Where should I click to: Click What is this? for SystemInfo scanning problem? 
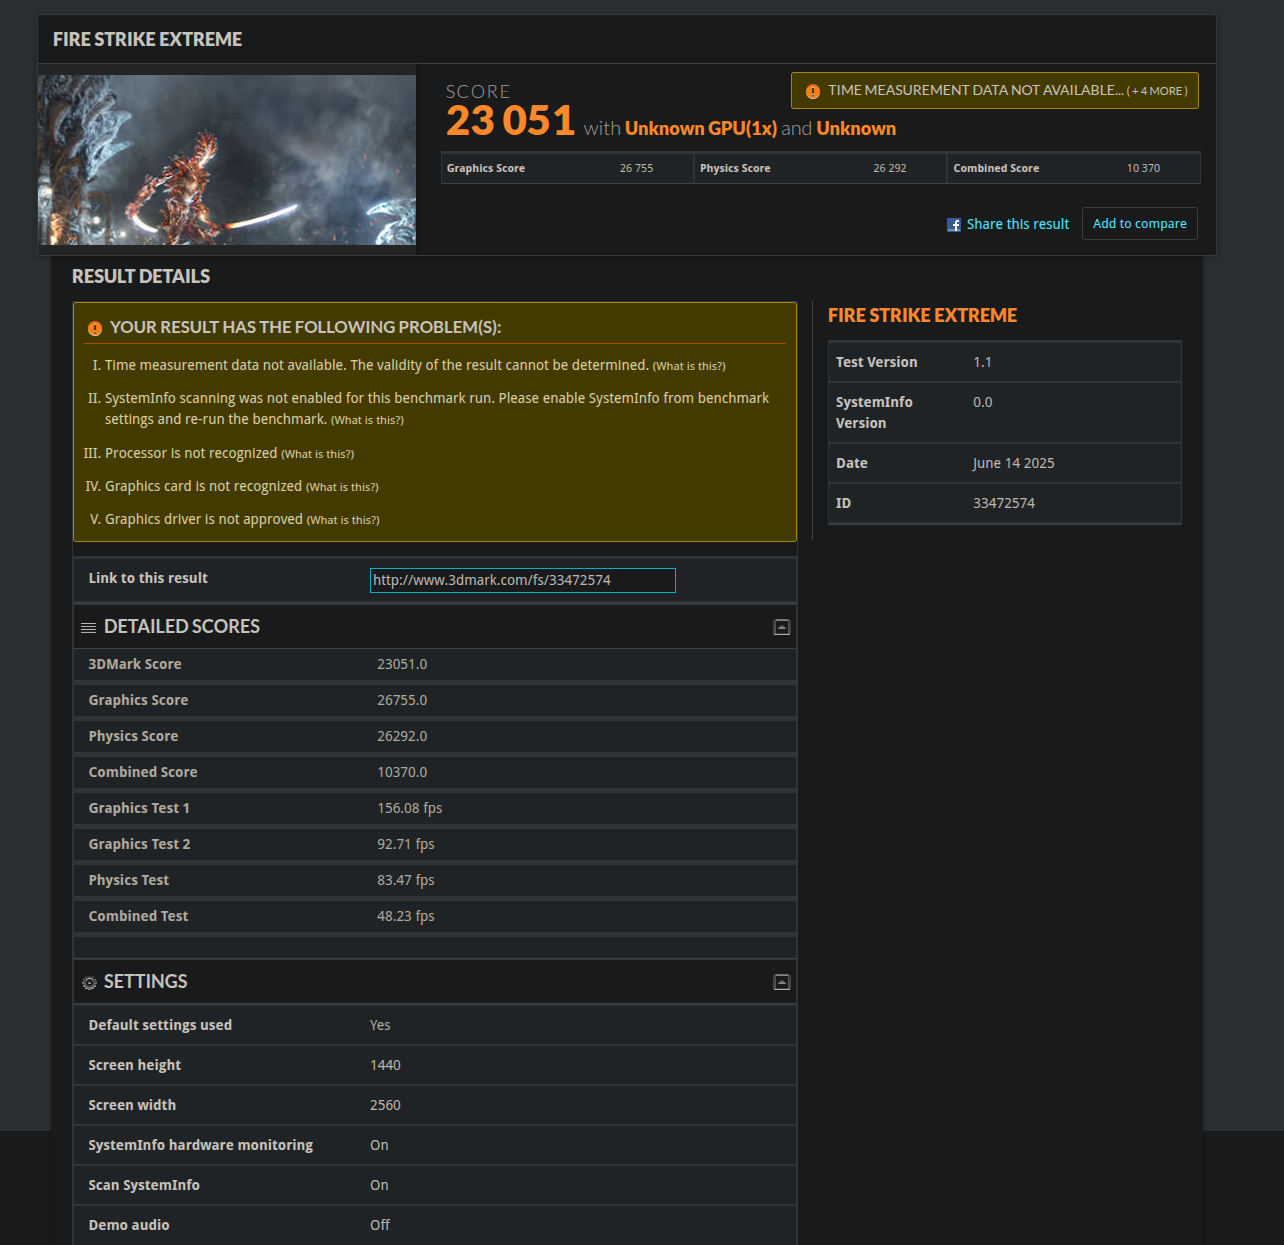click(x=367, y=420)
